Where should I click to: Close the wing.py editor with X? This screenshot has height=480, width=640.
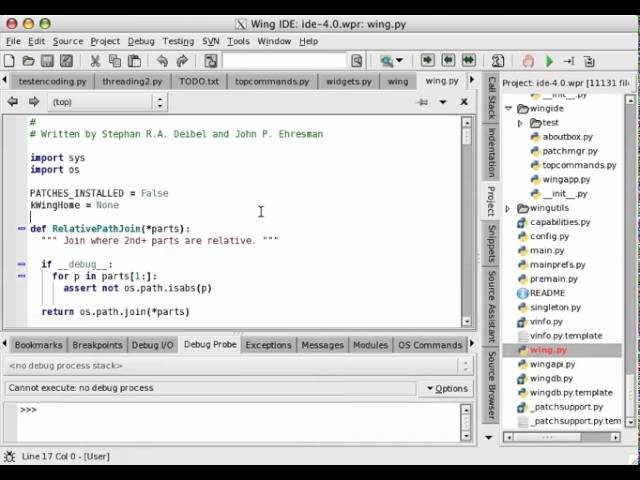click(x=464, y=102)
